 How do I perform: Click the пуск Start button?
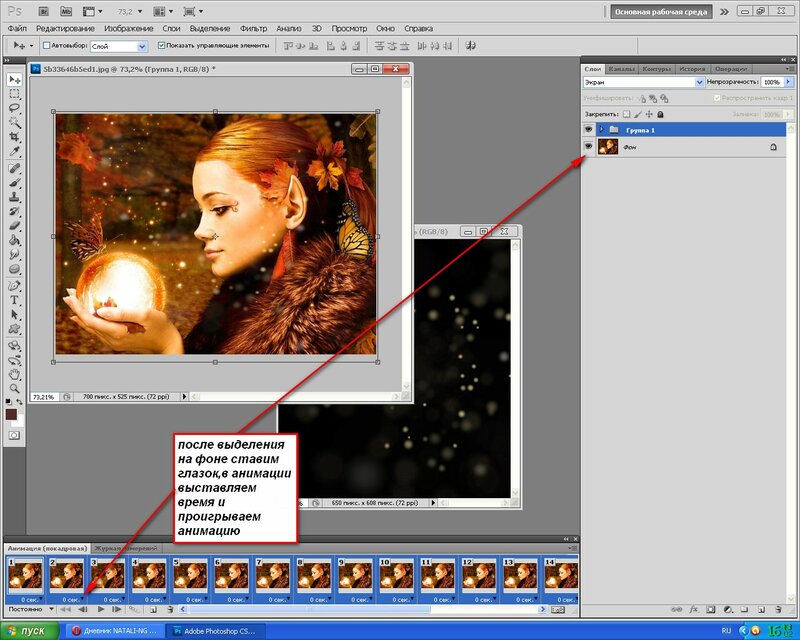[28, 631]
